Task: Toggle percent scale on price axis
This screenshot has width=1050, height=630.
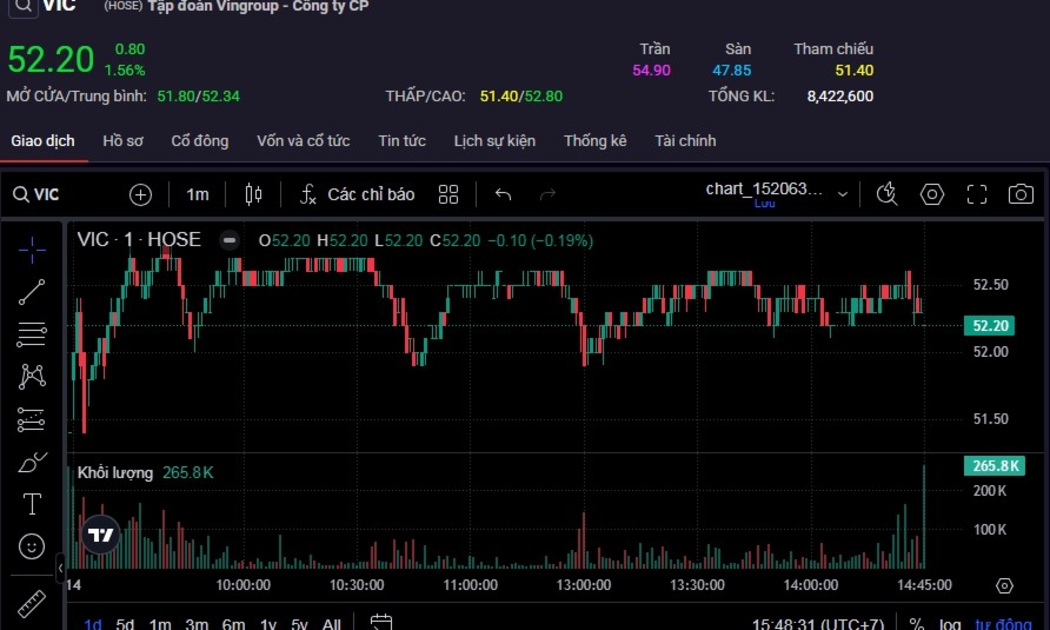Action: [916, 624]
